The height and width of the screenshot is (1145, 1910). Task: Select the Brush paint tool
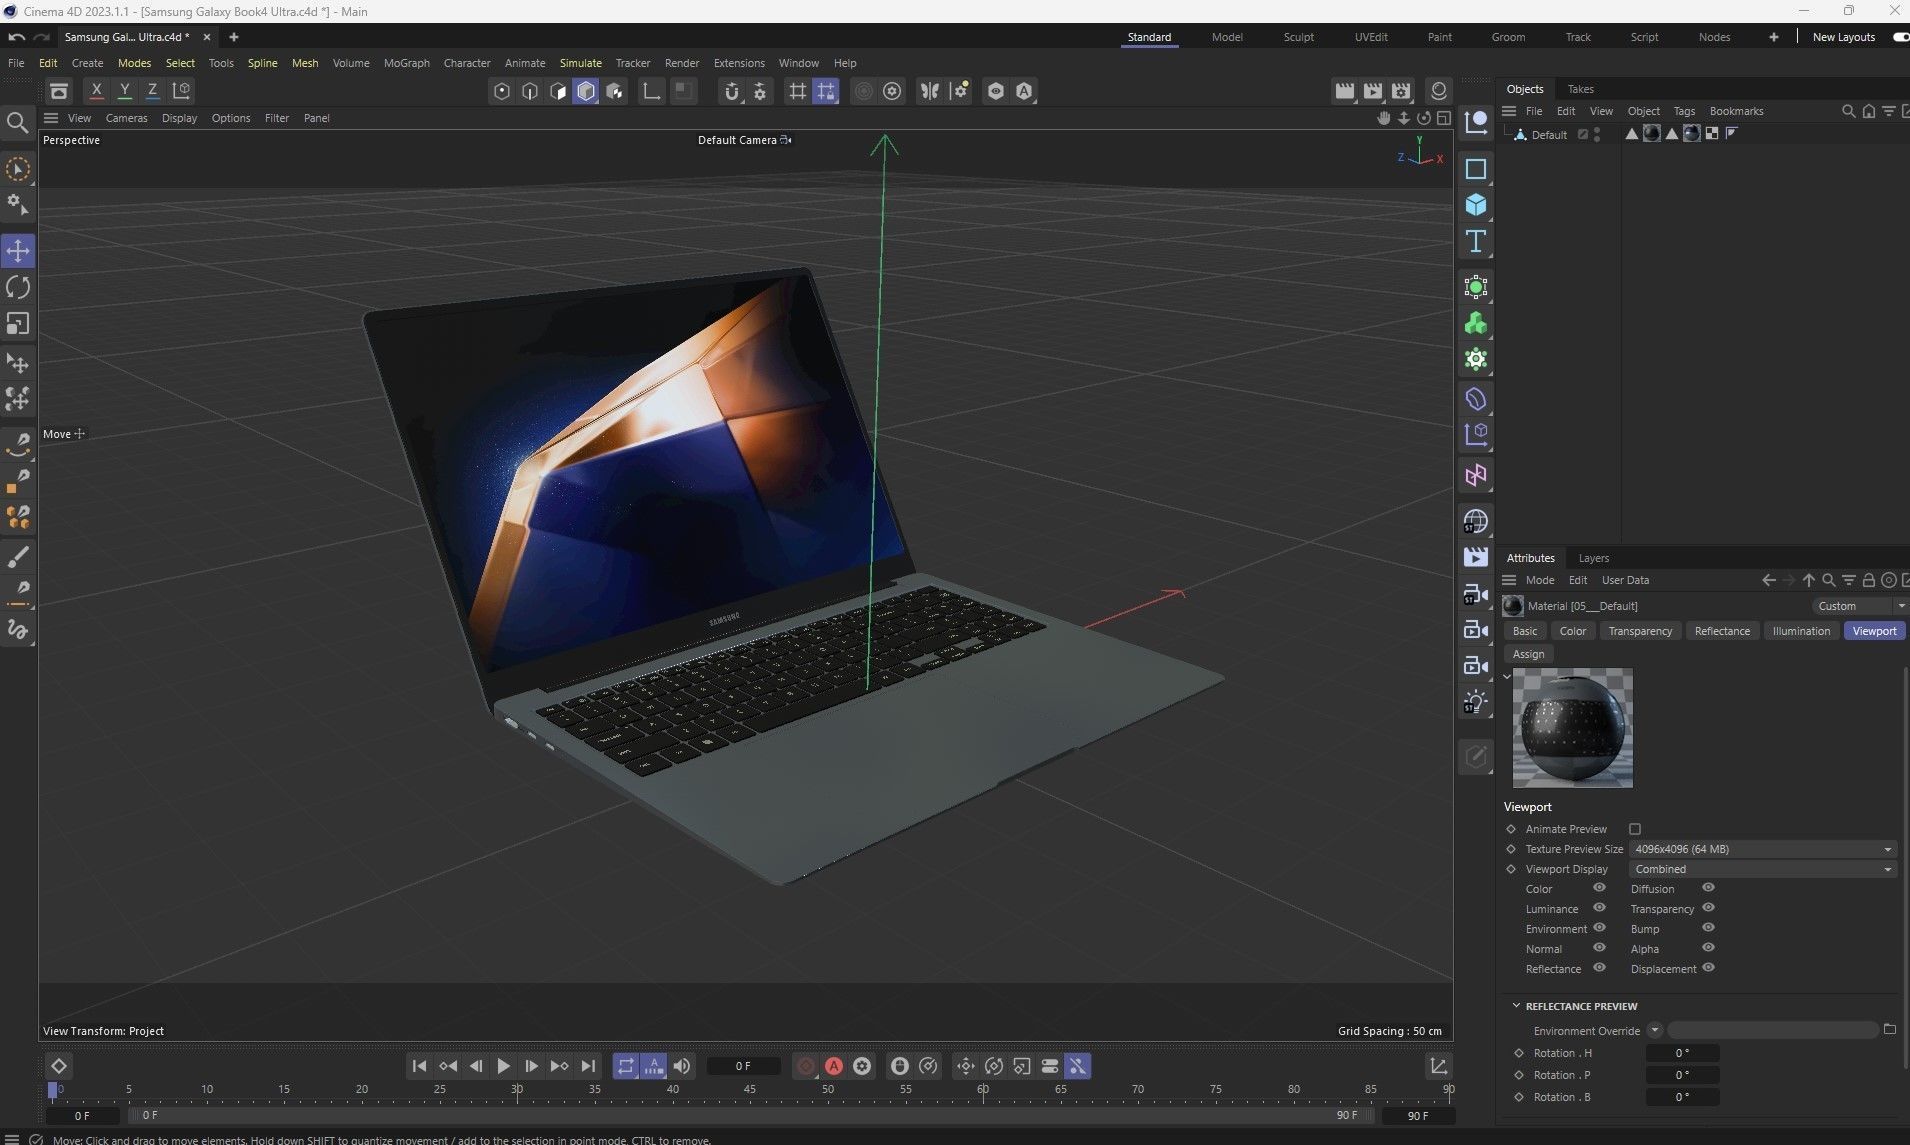point(18,556)
